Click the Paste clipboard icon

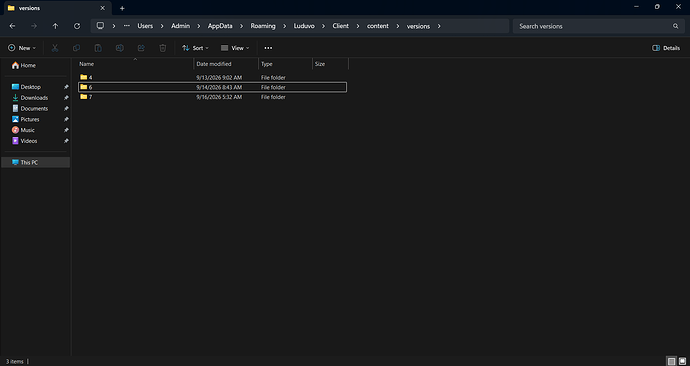(x=98, y=48)
